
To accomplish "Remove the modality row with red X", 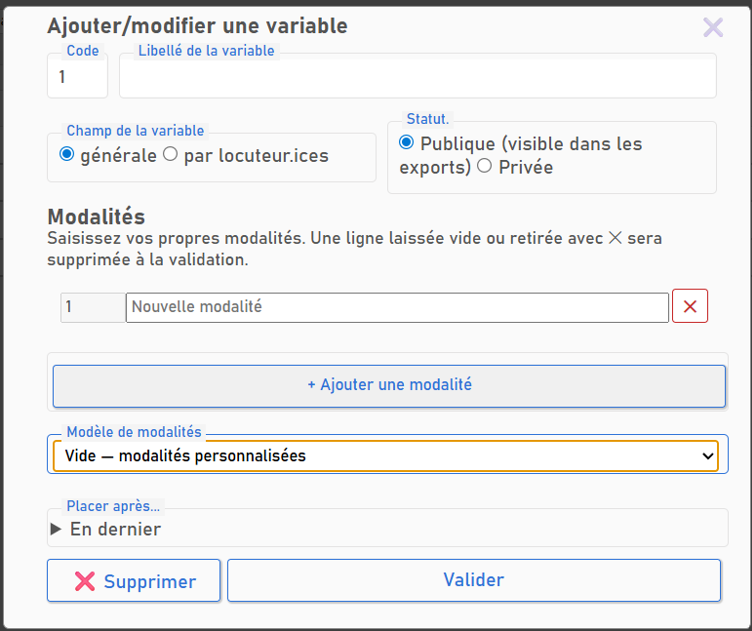I will click(690, 306).
